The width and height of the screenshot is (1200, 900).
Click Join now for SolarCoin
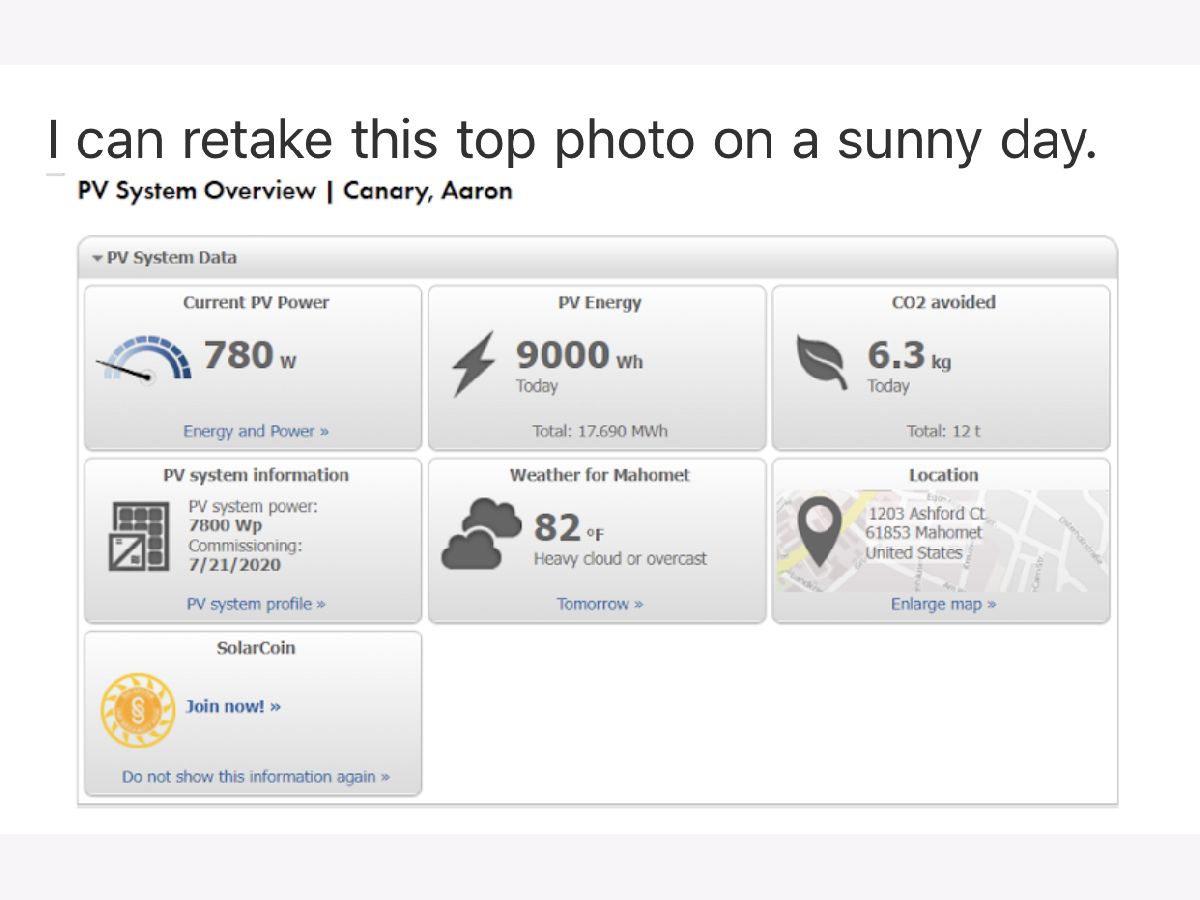click(x=233, y=706)
